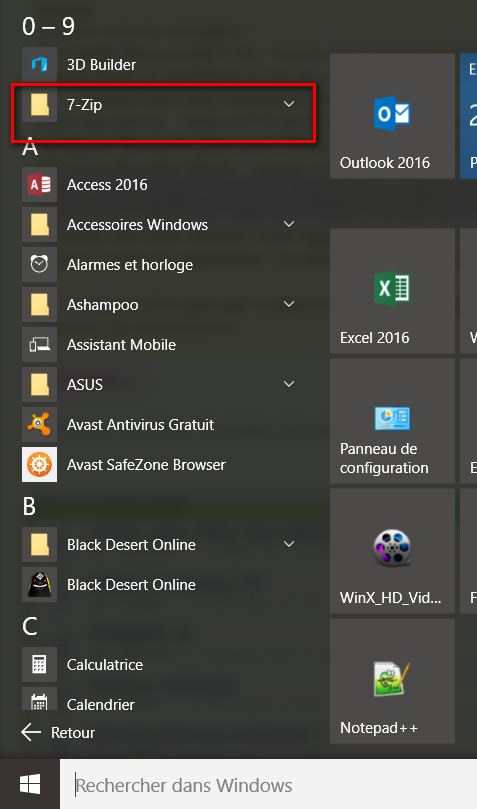Image resolution: width=477 pixels, height=809 pixels.
Task: Click the Retour back arrow
Action: pyautogui.click(x=31, y=732)
